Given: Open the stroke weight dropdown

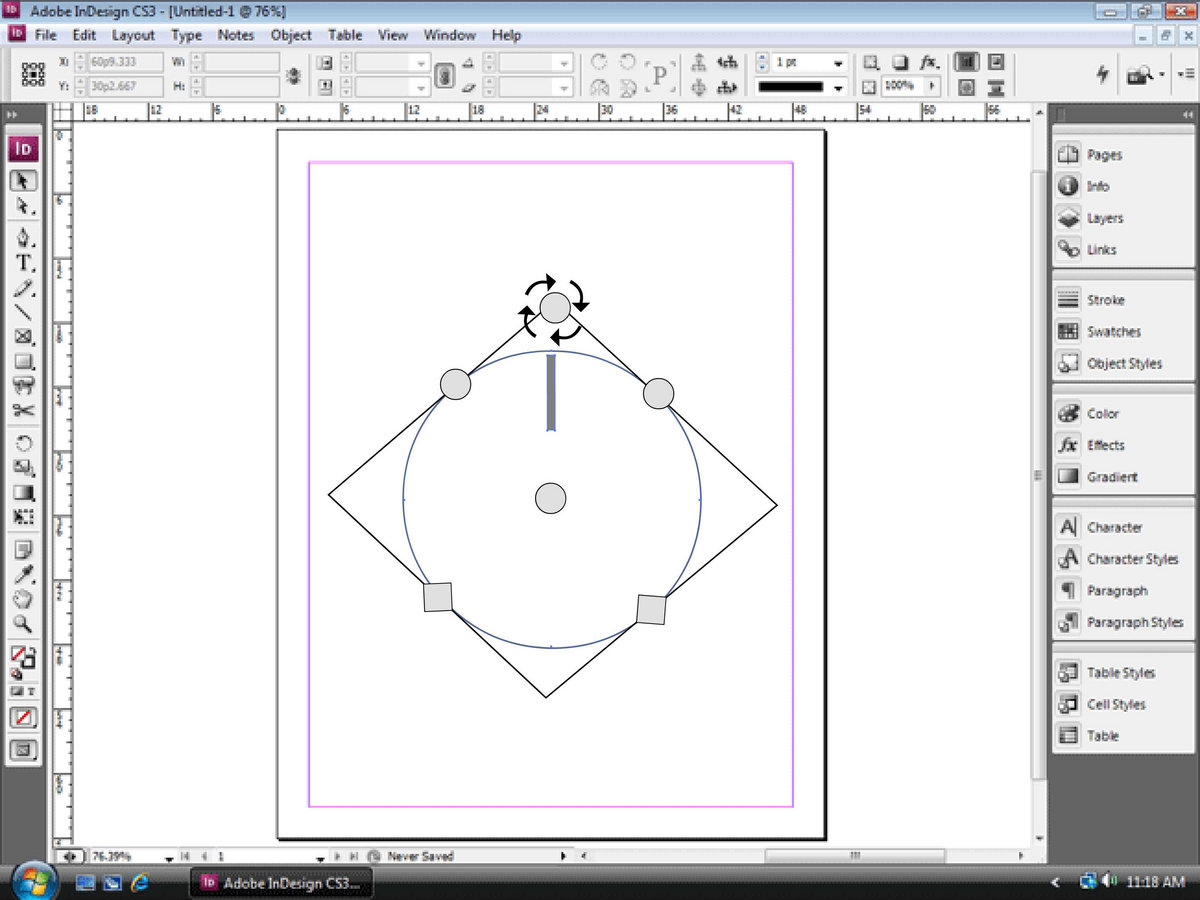Looking at the screenshot, I should point(838,62).
